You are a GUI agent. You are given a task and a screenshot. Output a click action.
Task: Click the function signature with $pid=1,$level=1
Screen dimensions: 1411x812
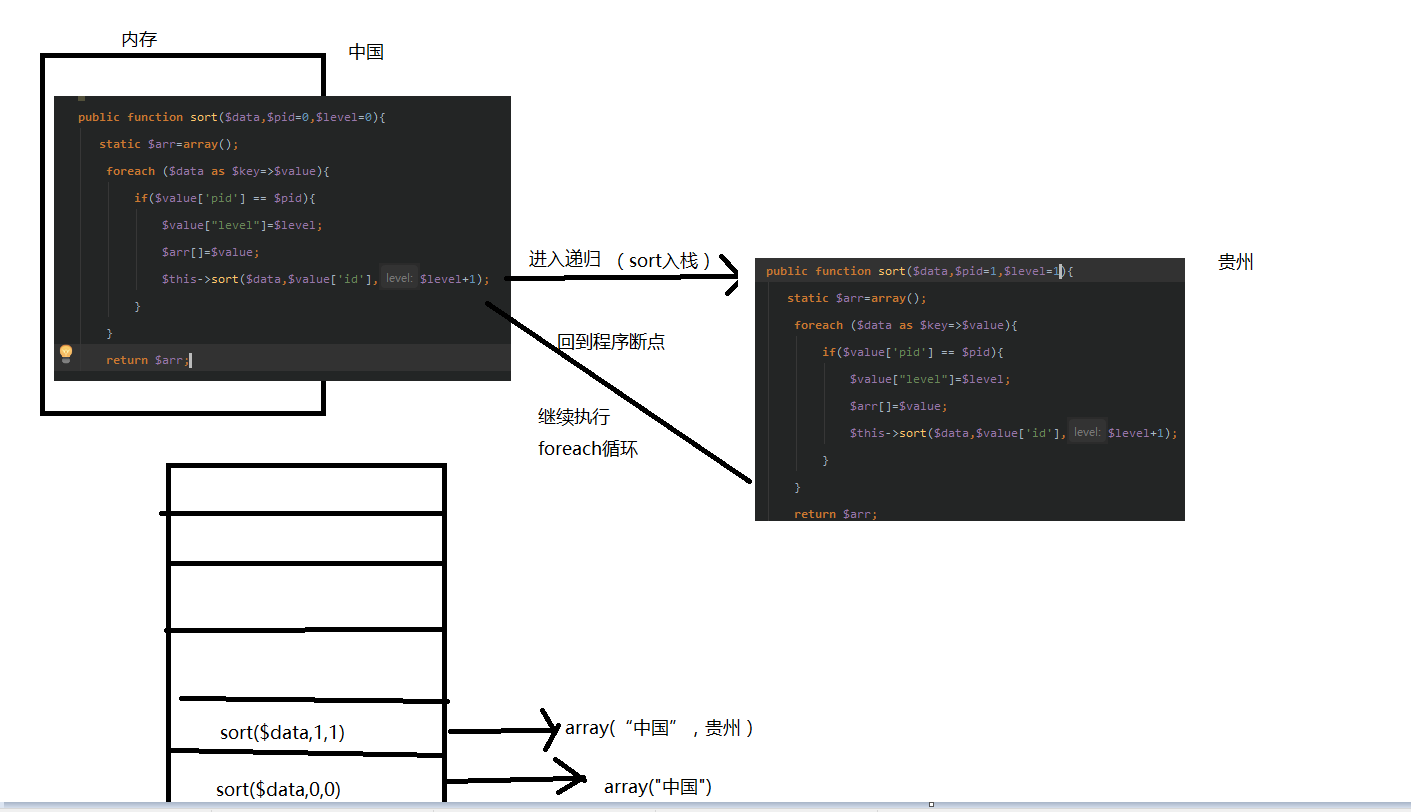920,271
